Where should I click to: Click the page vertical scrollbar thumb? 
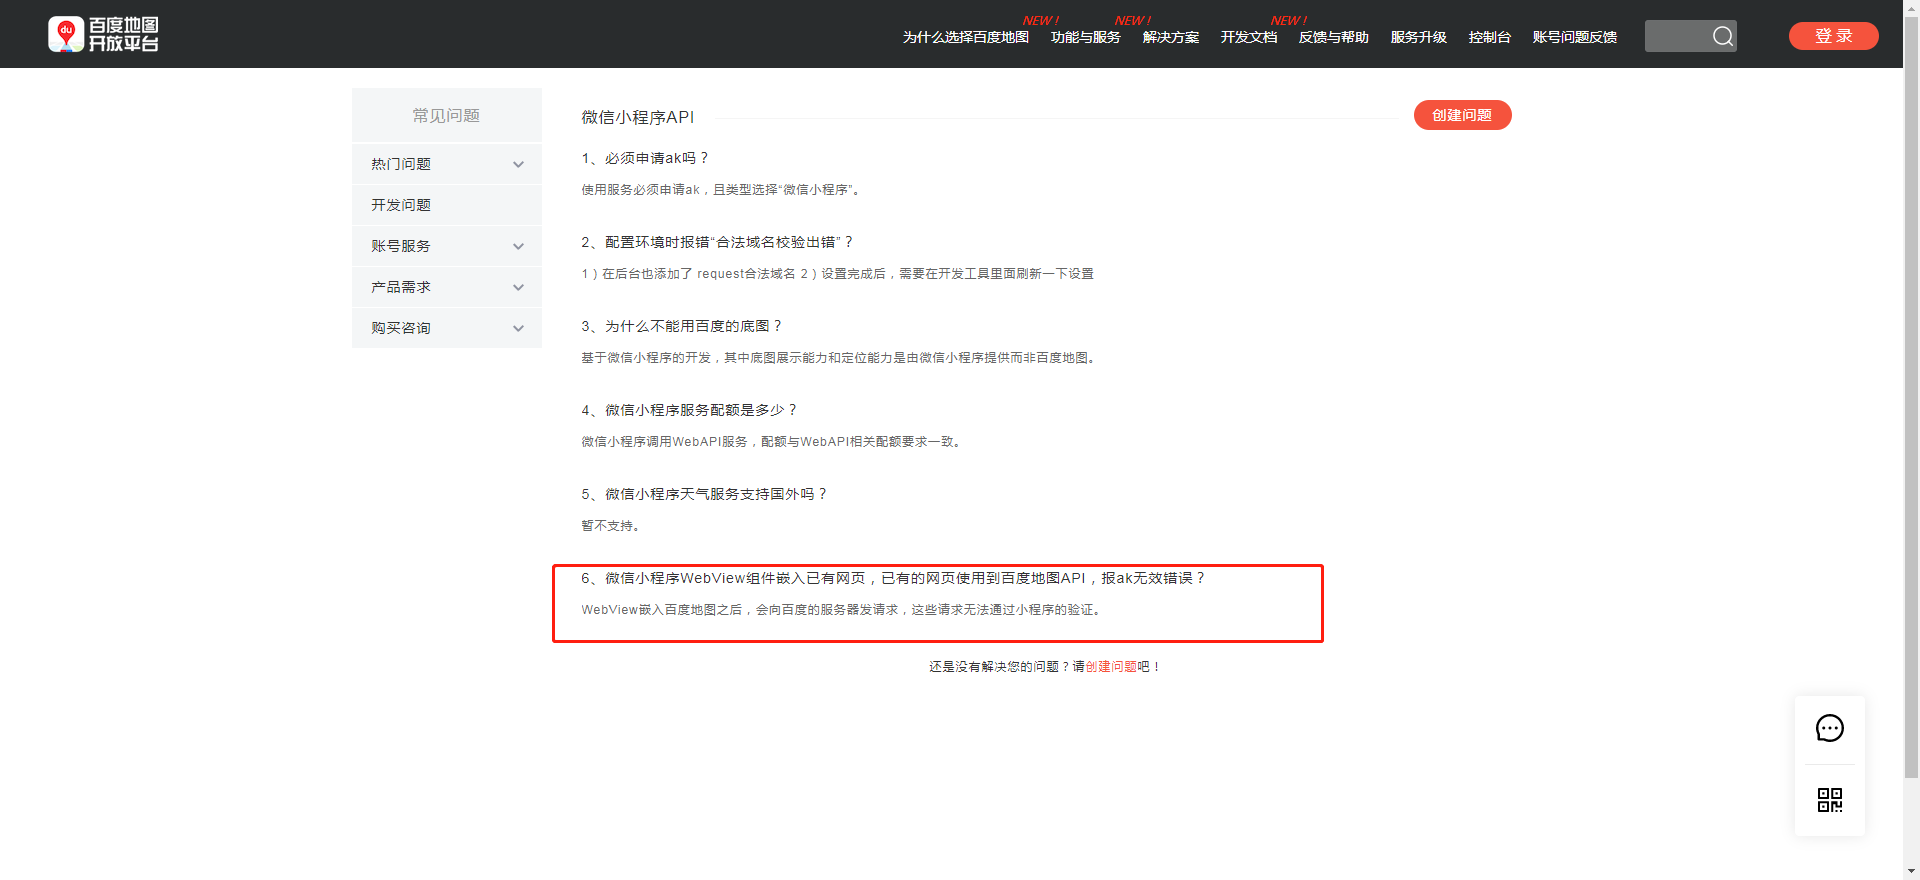1911,397
